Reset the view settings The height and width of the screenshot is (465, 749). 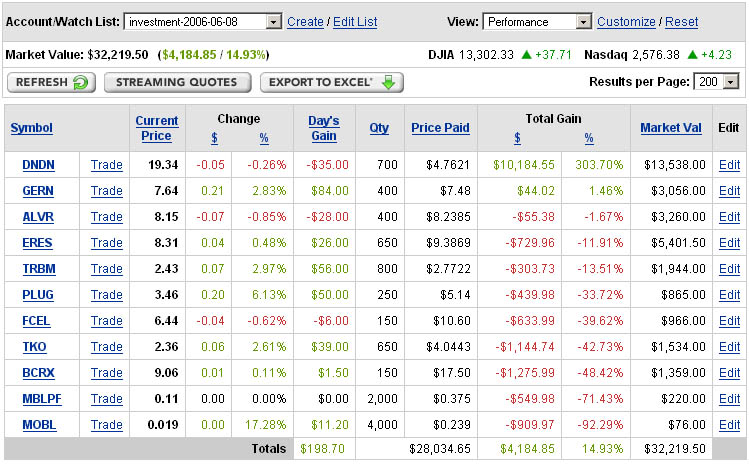[x=682, y=22]
